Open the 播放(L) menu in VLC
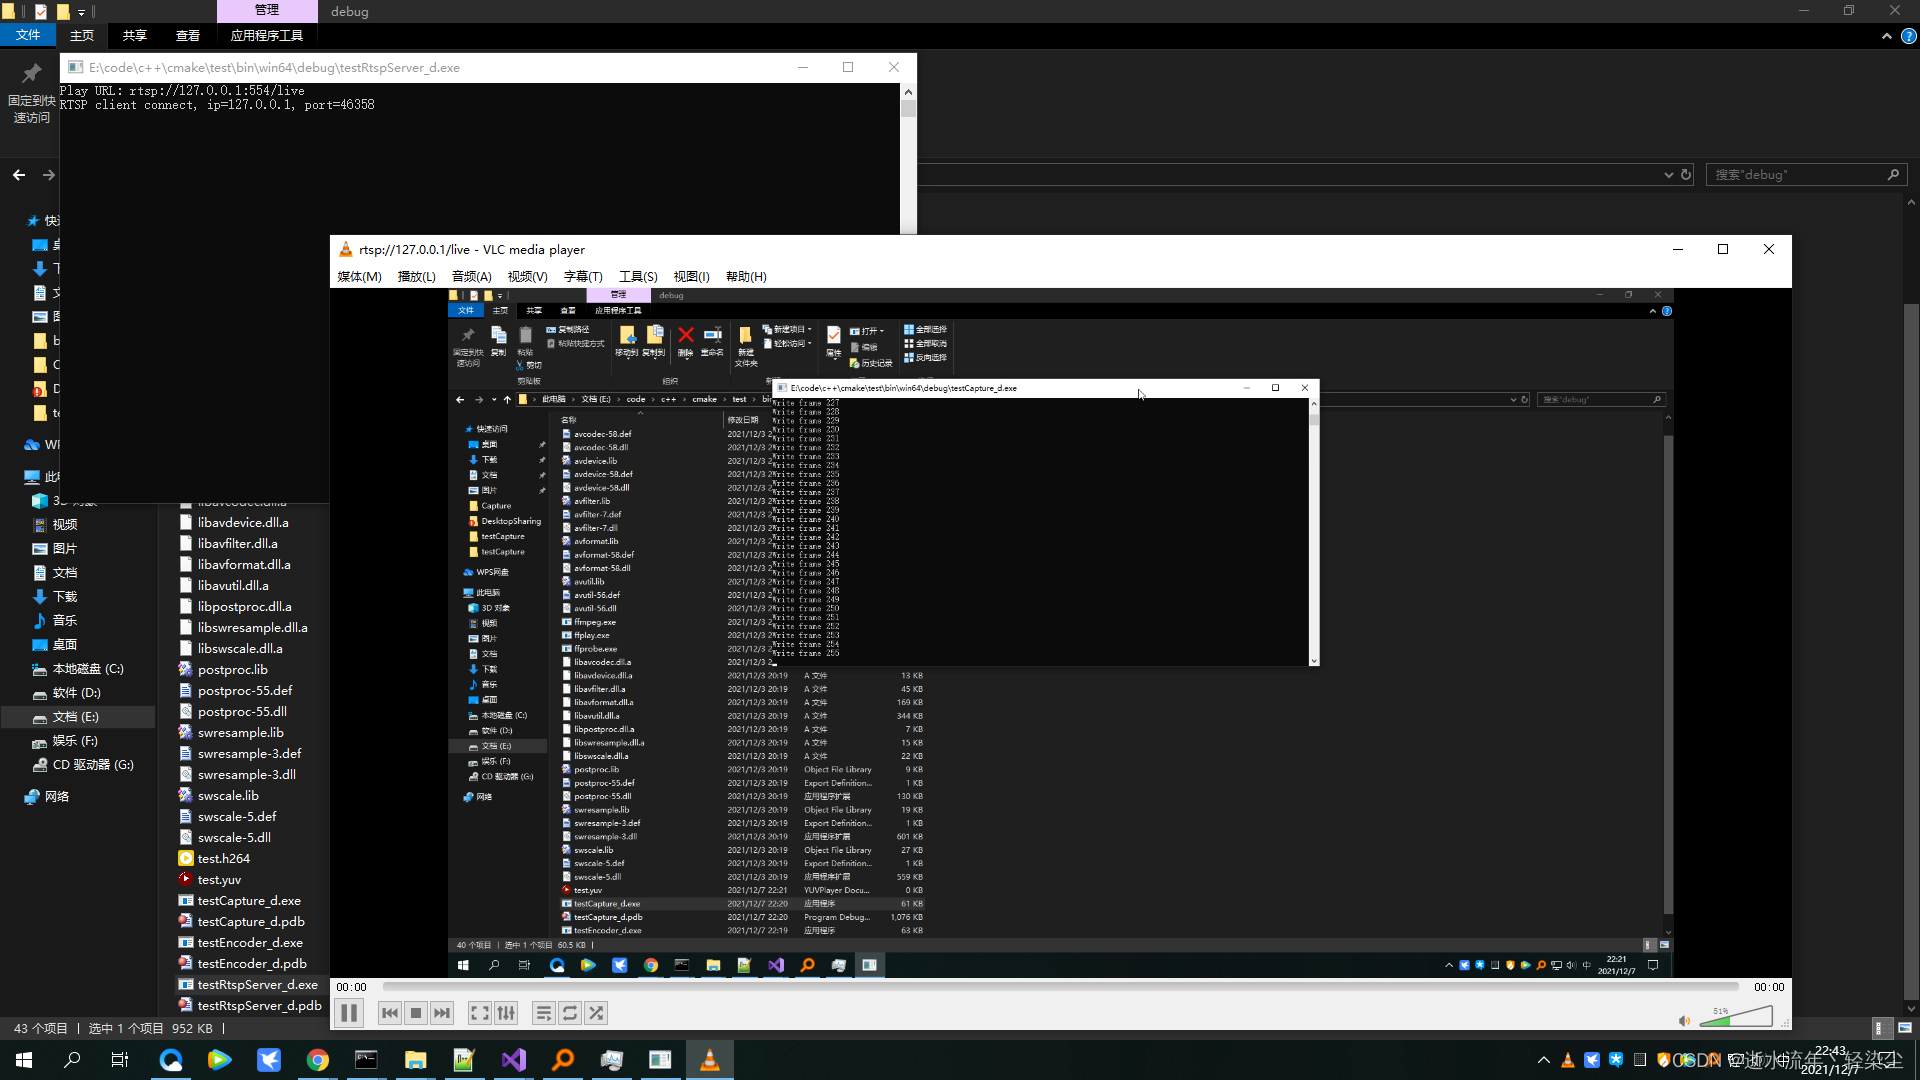The image size is (1920, 1080). (416, 277)
